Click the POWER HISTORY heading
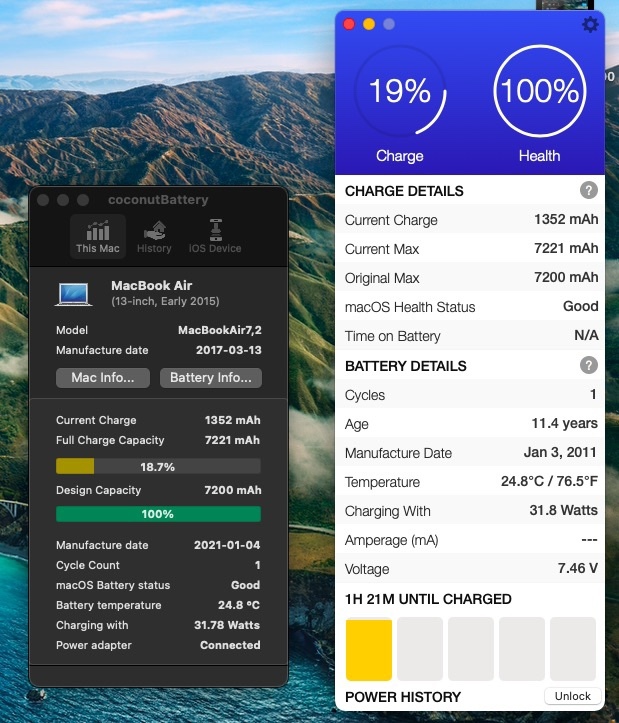Screen dimensions: 619x723 (x=403, y=697)
